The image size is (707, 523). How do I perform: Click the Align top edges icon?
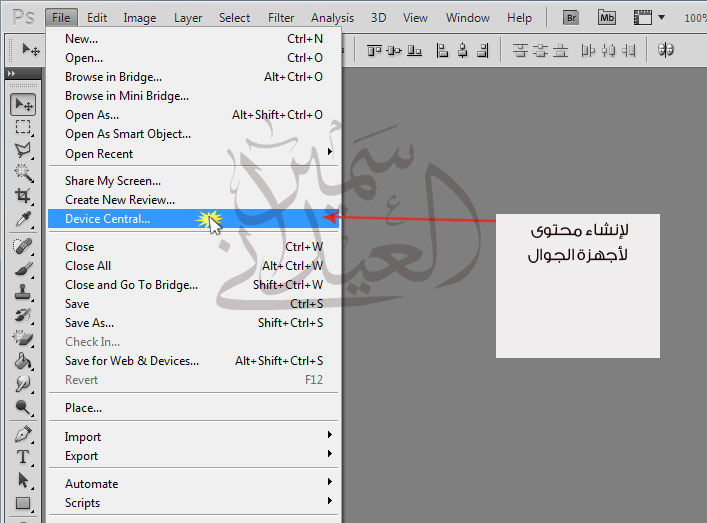pyautogui.click(x=374, y=50)
